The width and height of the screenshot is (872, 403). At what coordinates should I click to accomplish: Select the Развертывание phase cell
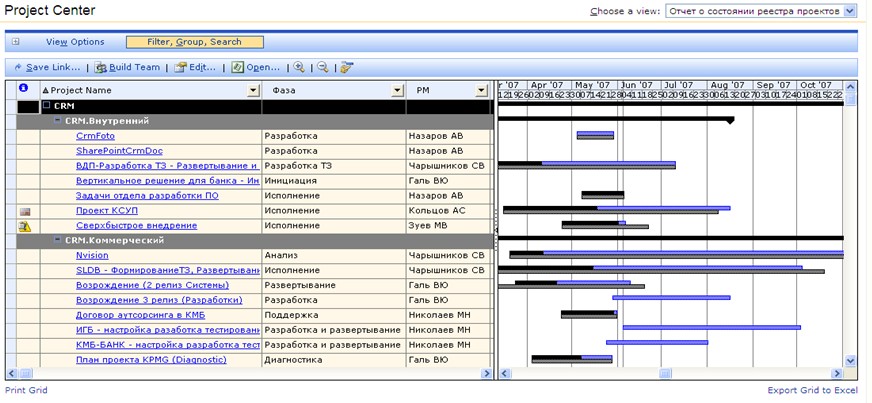334,285
